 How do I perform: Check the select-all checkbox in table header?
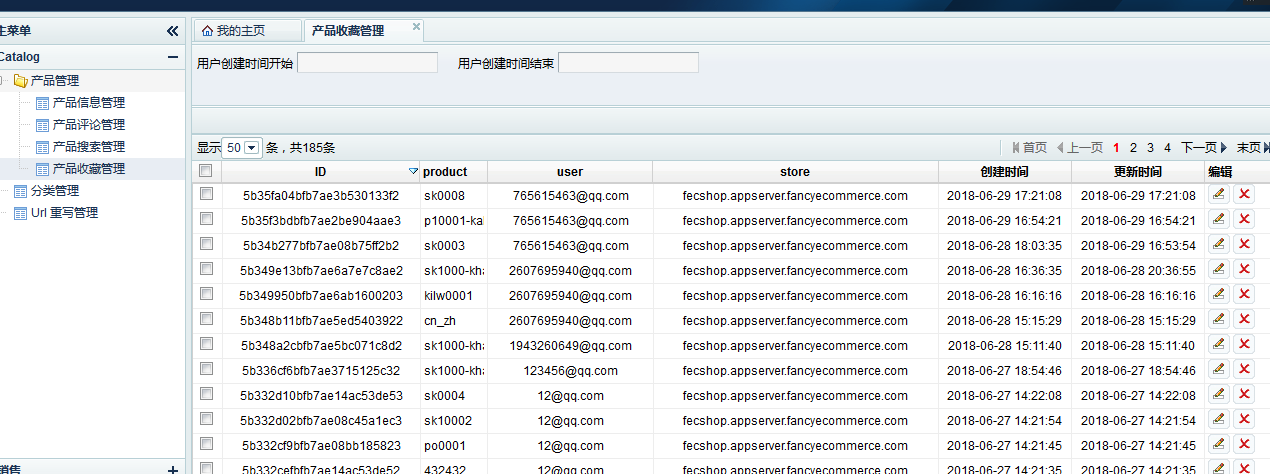pyautogui.click(x=206, y=171)
